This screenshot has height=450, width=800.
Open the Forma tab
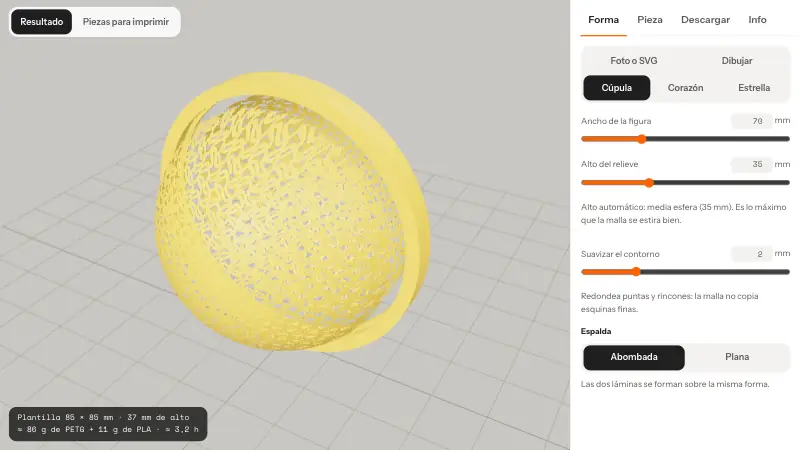click(x=604, y=20)
